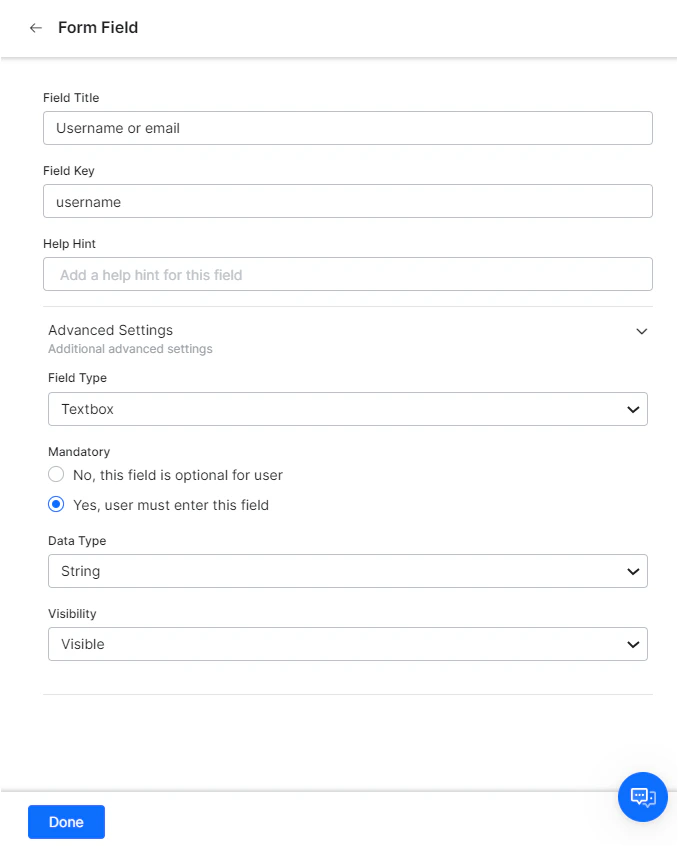Select the 'Username or email' text value
This screenshot has width=678, height=846.
coord(119,128)
